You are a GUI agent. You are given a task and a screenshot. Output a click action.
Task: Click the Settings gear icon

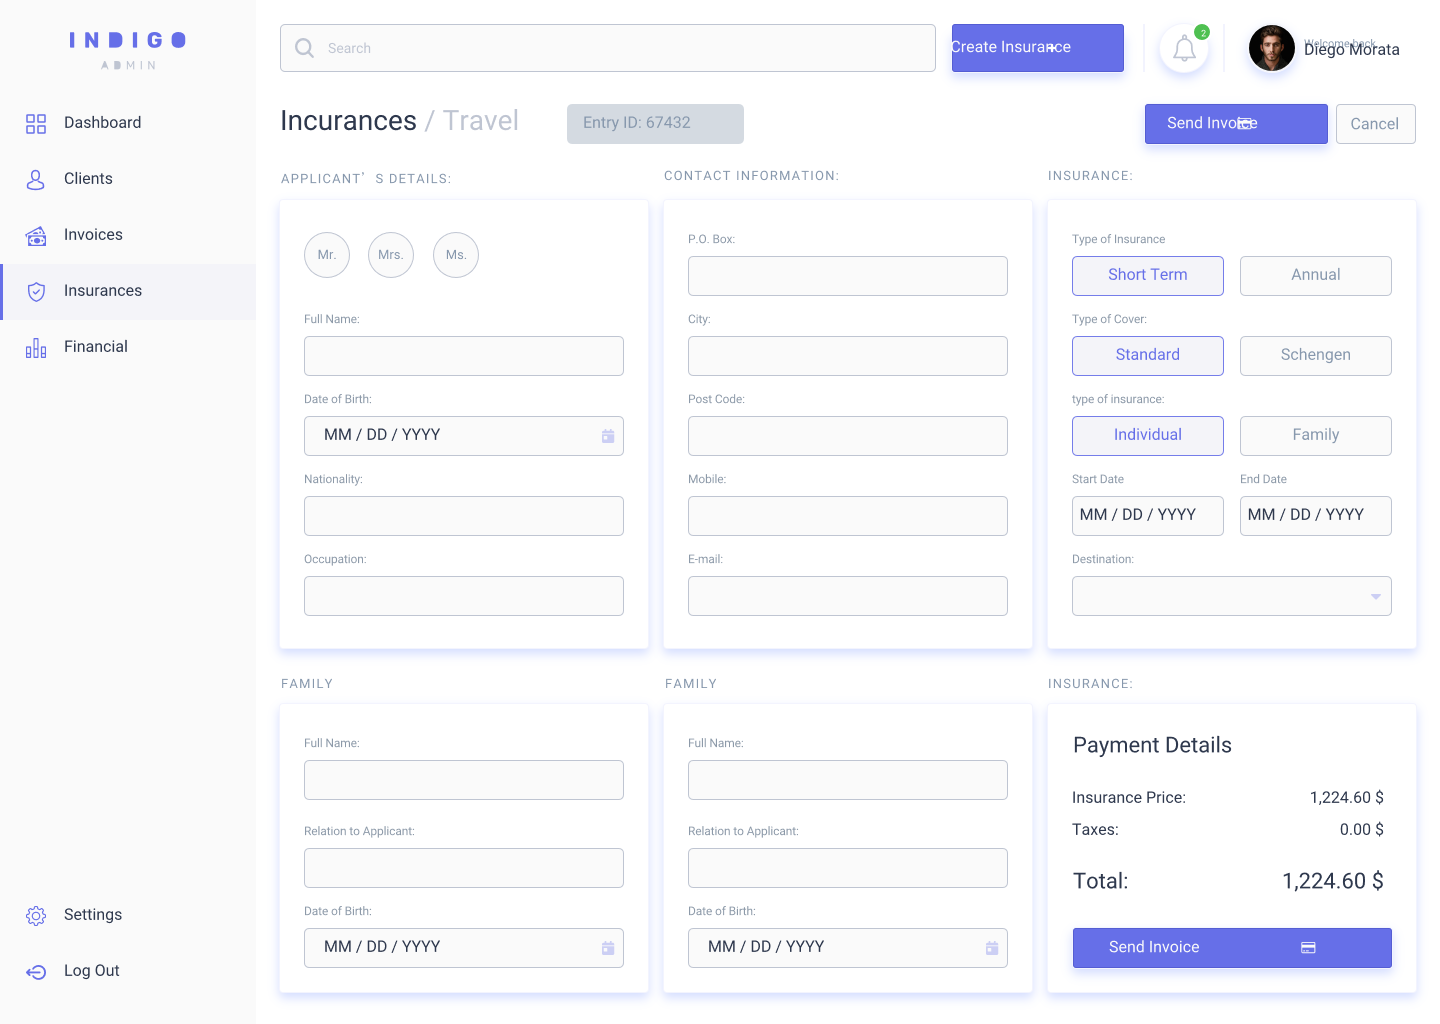pyautogui.click(x=36, y=916)
